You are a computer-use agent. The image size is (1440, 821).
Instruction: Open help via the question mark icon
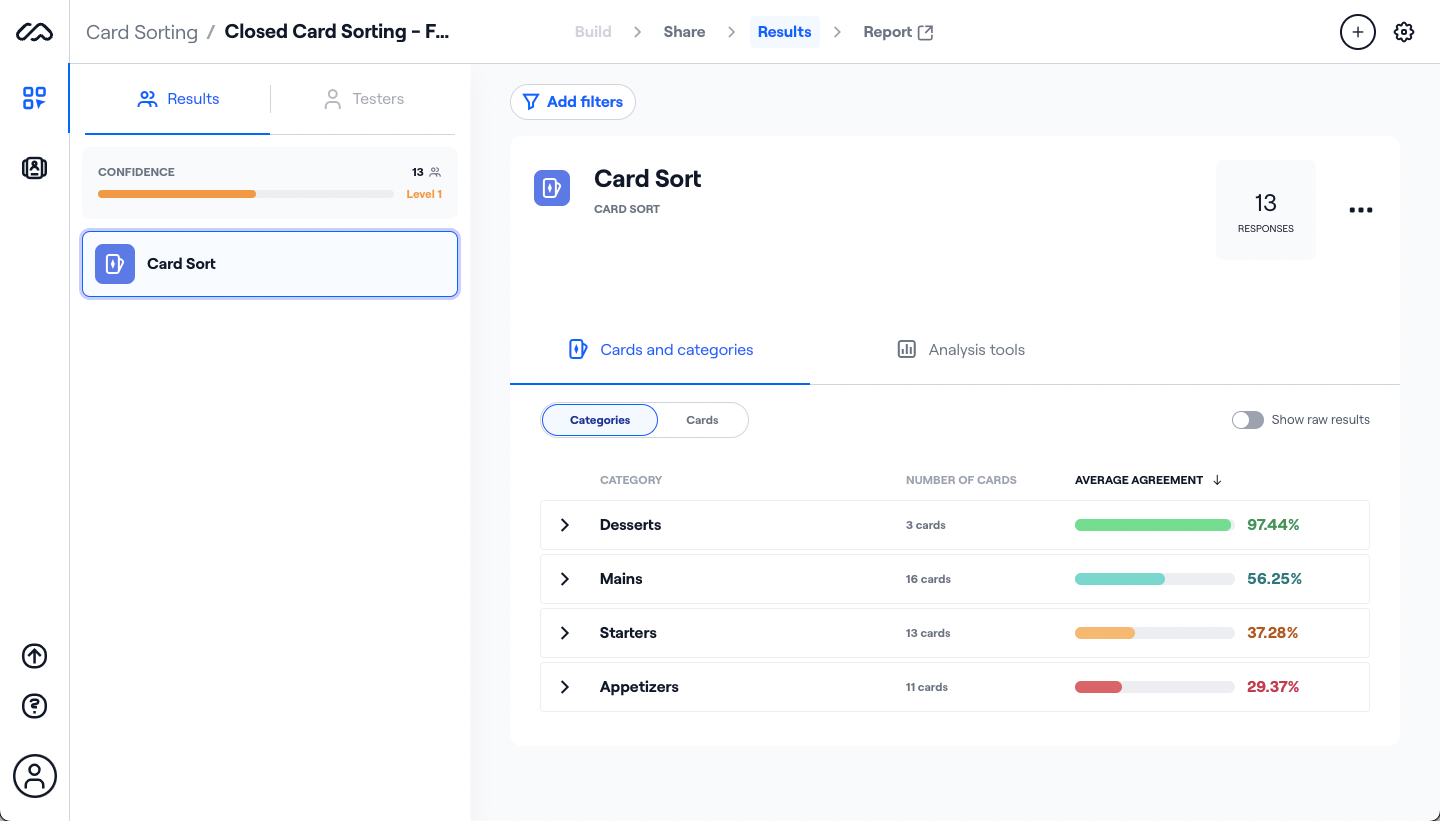(34, 706)
